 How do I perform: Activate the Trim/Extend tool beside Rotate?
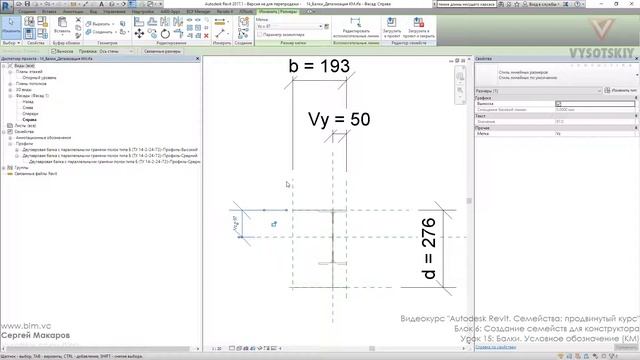[178, 34]
